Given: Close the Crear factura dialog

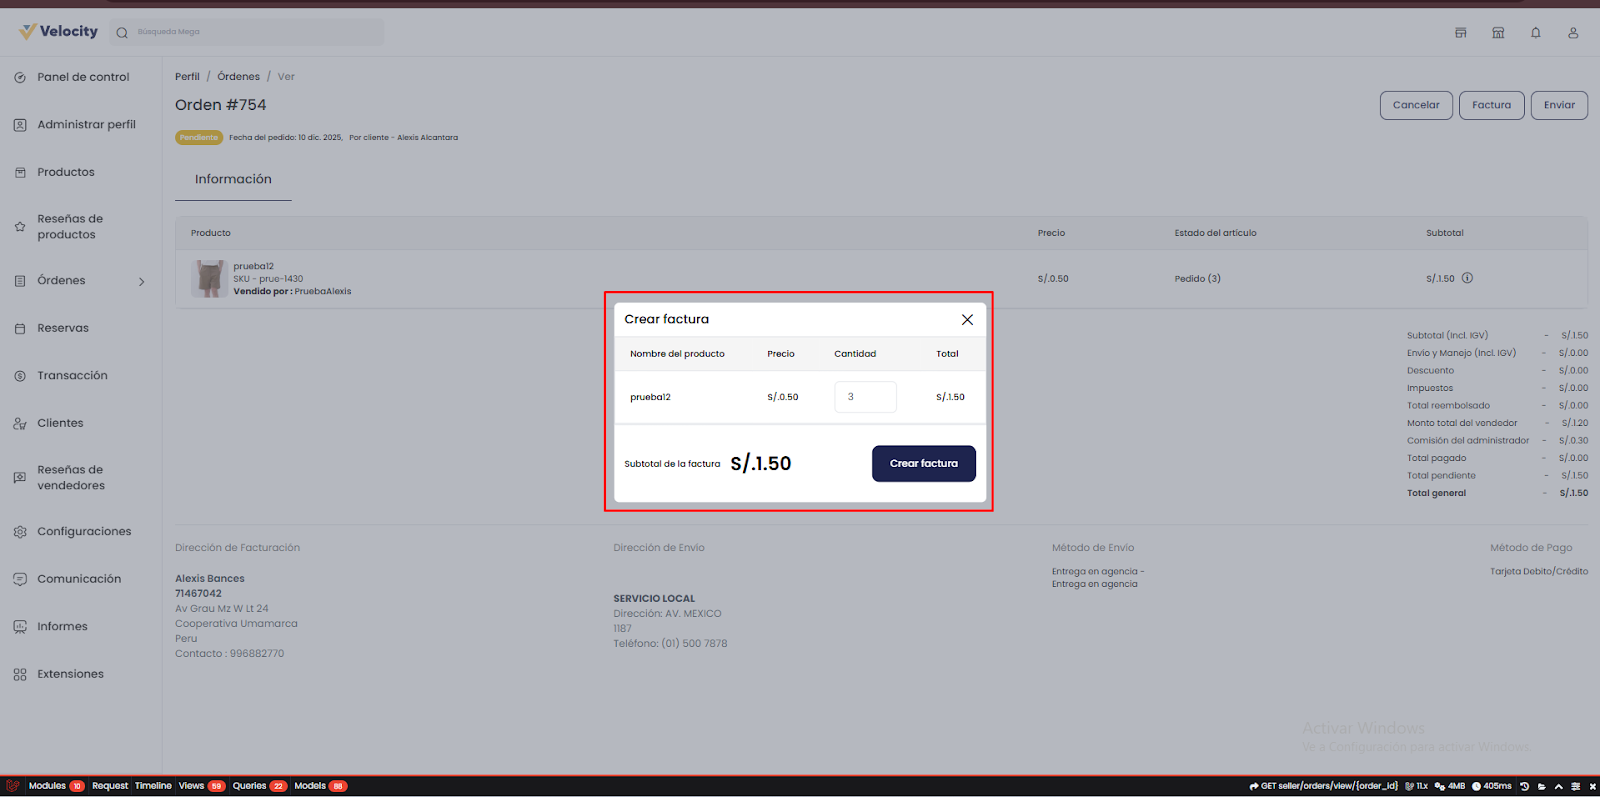Looking at the screenshot, I should pos(967,320).
